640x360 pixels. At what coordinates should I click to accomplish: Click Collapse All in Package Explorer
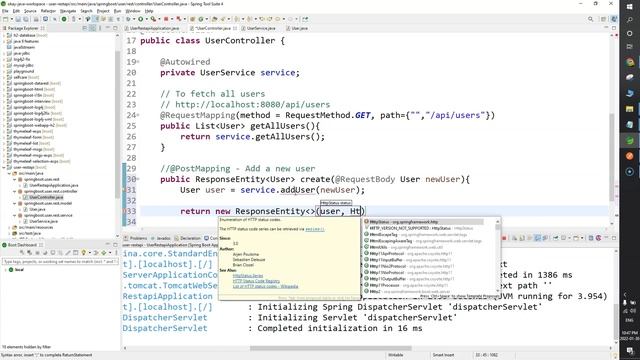[x=85, y=28]
